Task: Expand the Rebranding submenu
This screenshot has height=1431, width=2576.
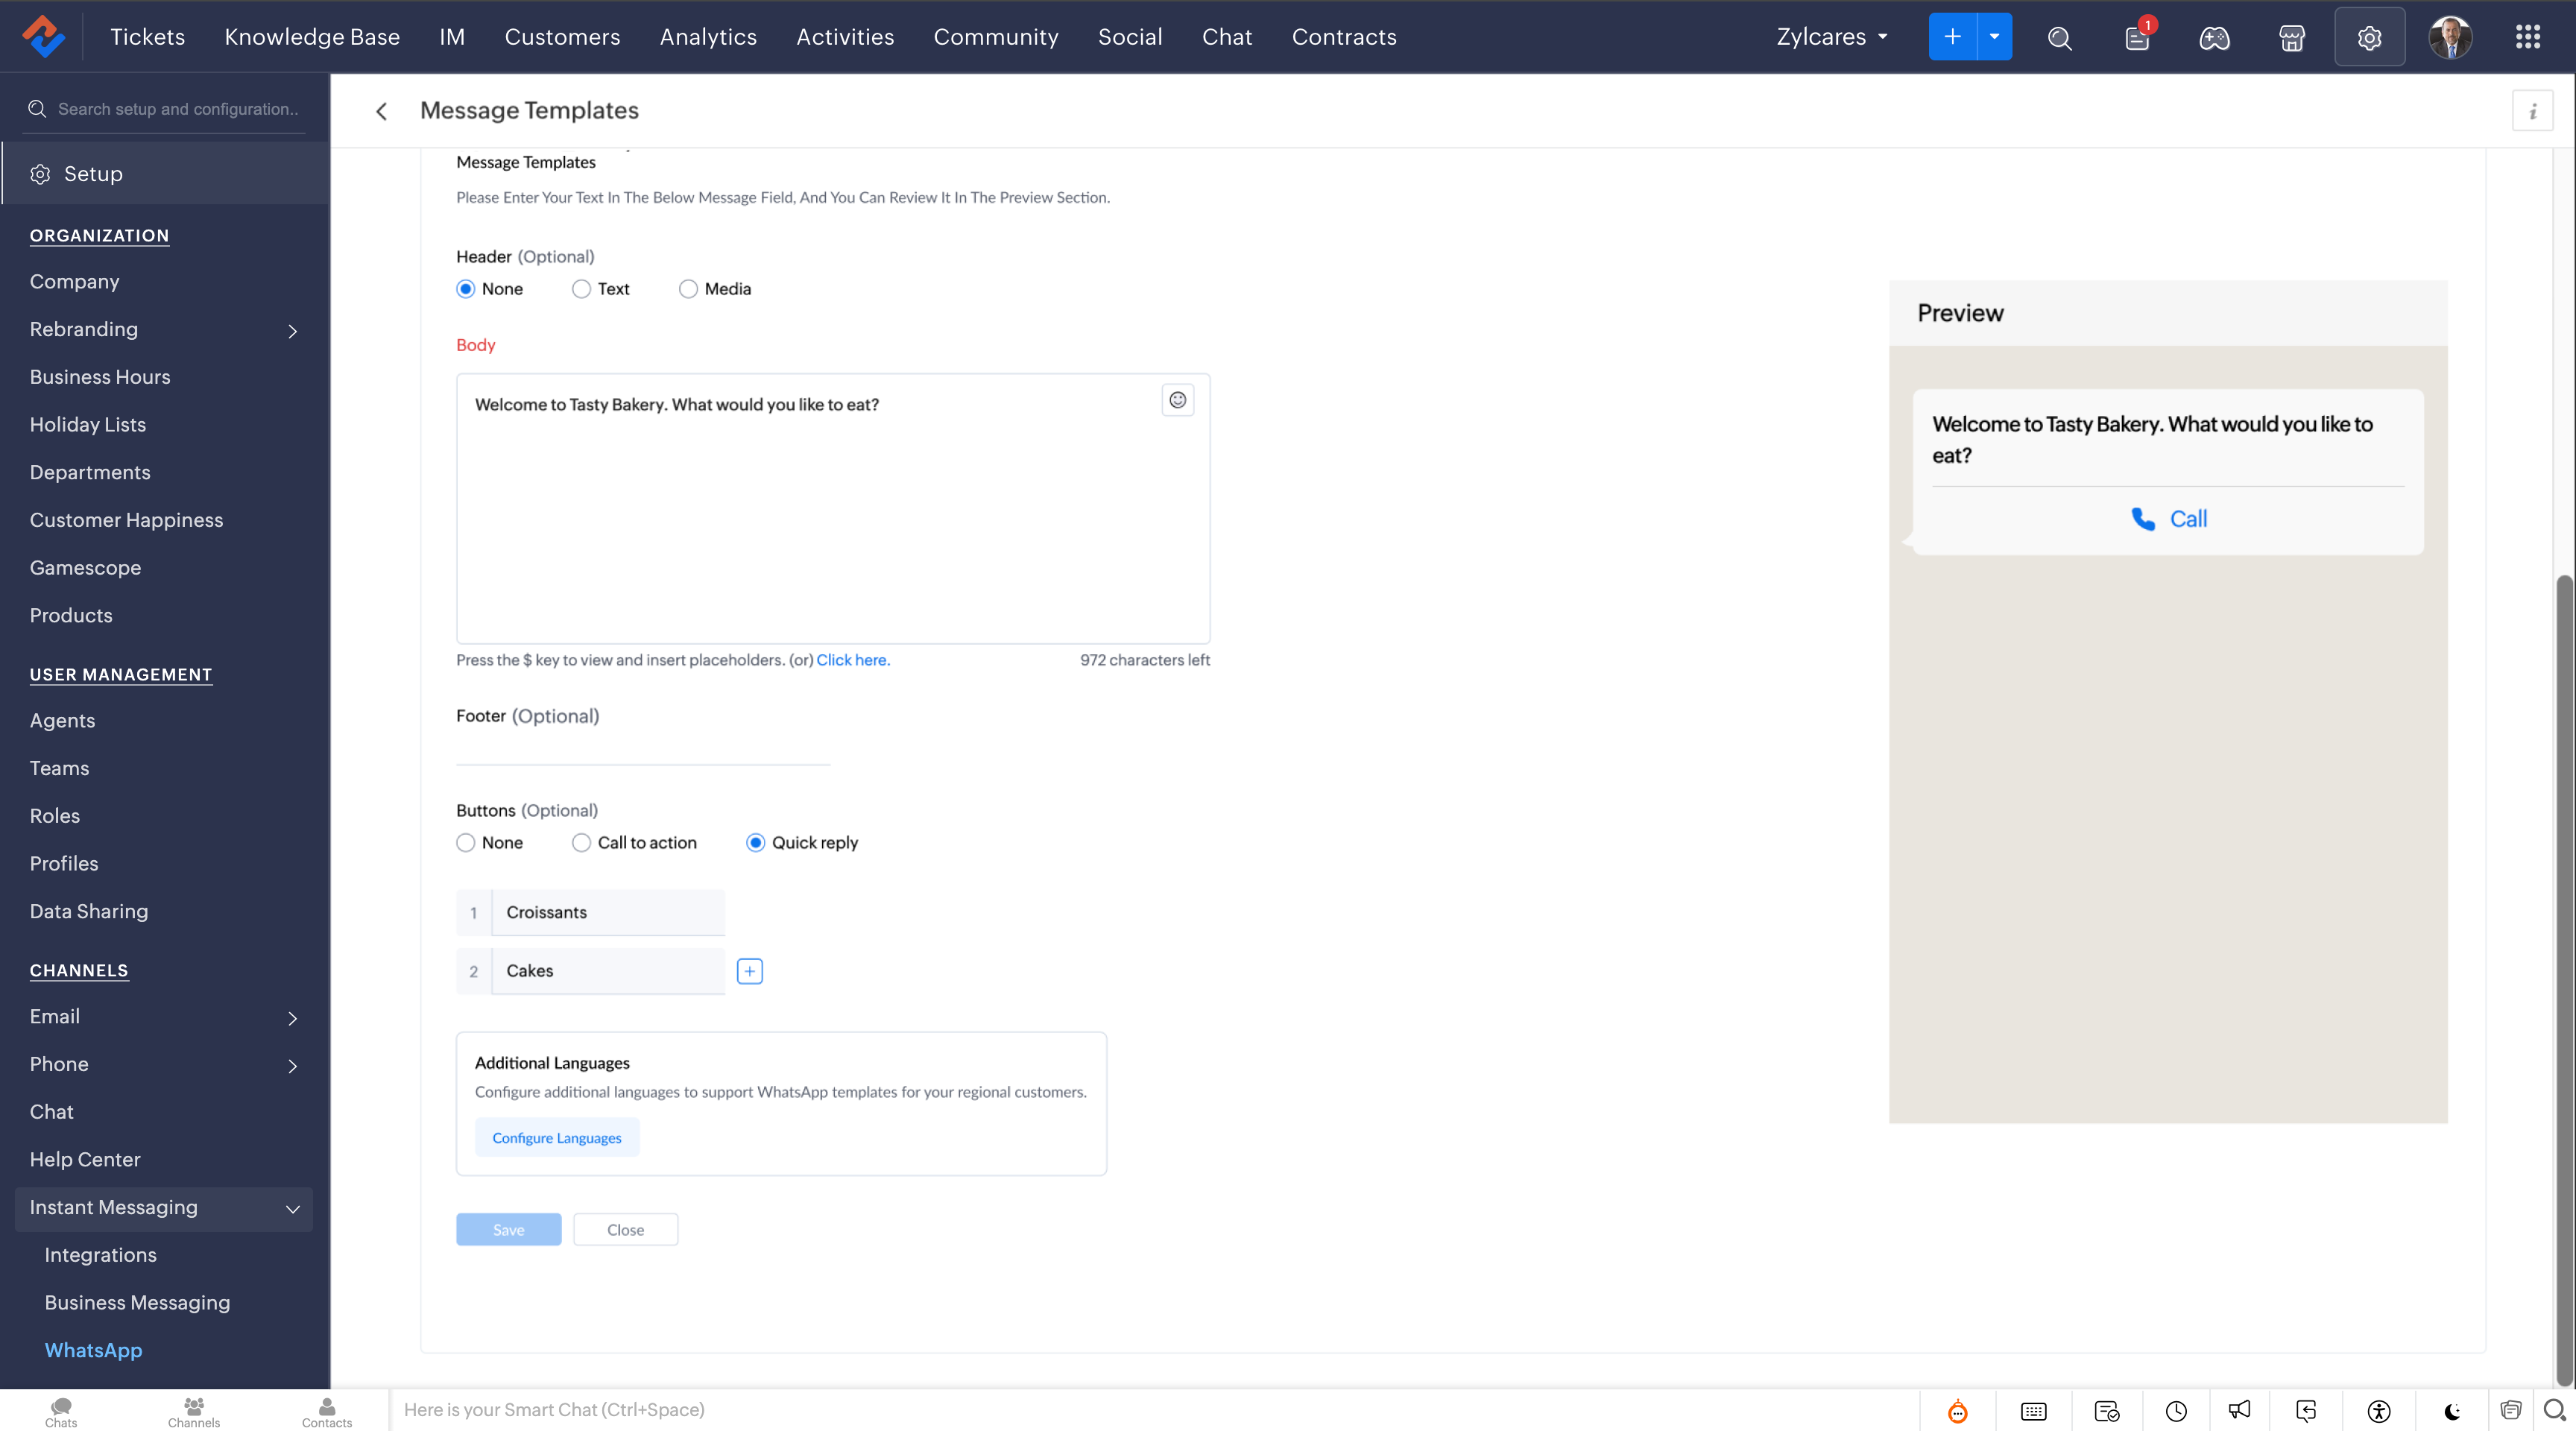Action: pos(292,331)
